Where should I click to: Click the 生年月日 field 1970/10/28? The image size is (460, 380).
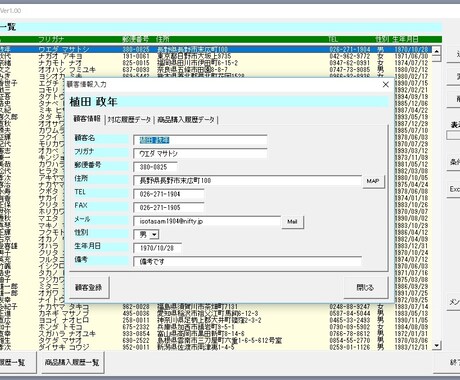coord(157,248)
